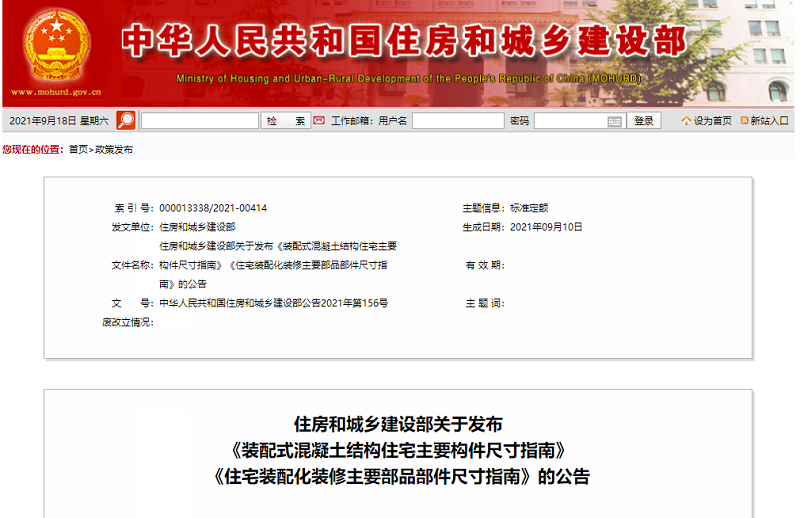The width and height of the screenshot is (800, 518).
Task: Open the soft keyboard icon in password field
Action: tap(614, 121)
